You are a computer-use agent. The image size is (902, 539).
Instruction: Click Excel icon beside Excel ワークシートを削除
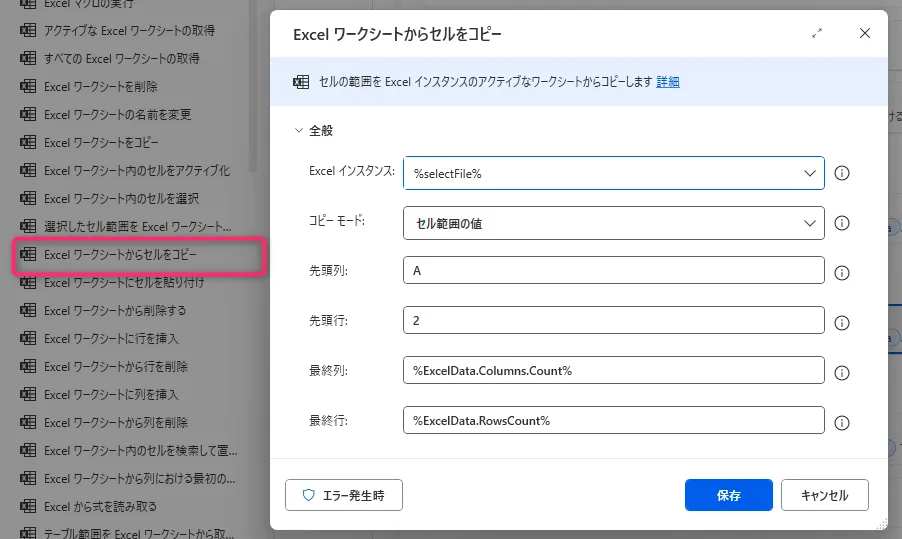(28, 87)
